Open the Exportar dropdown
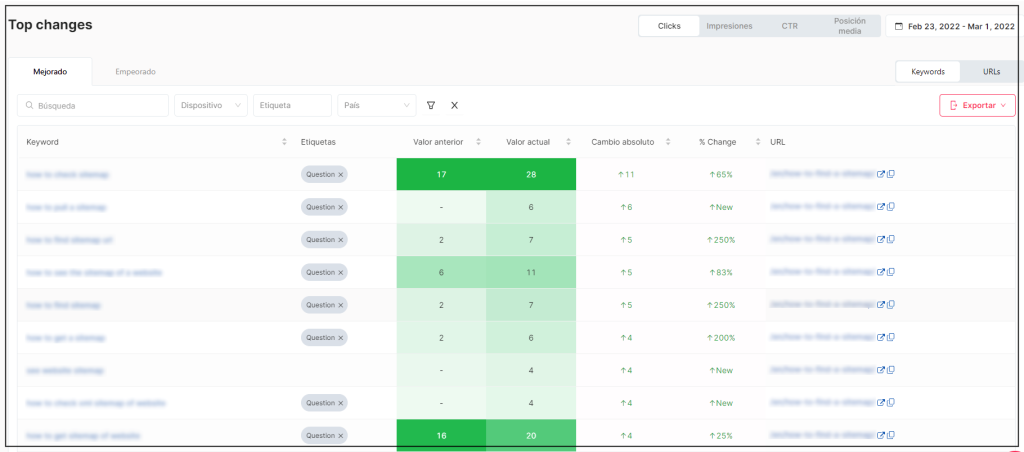This screenshot has width=1024, height=452. pos(977,105)
